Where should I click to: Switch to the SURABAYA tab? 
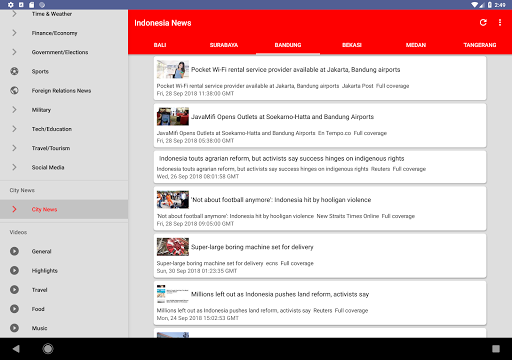[x=224, y=45]
